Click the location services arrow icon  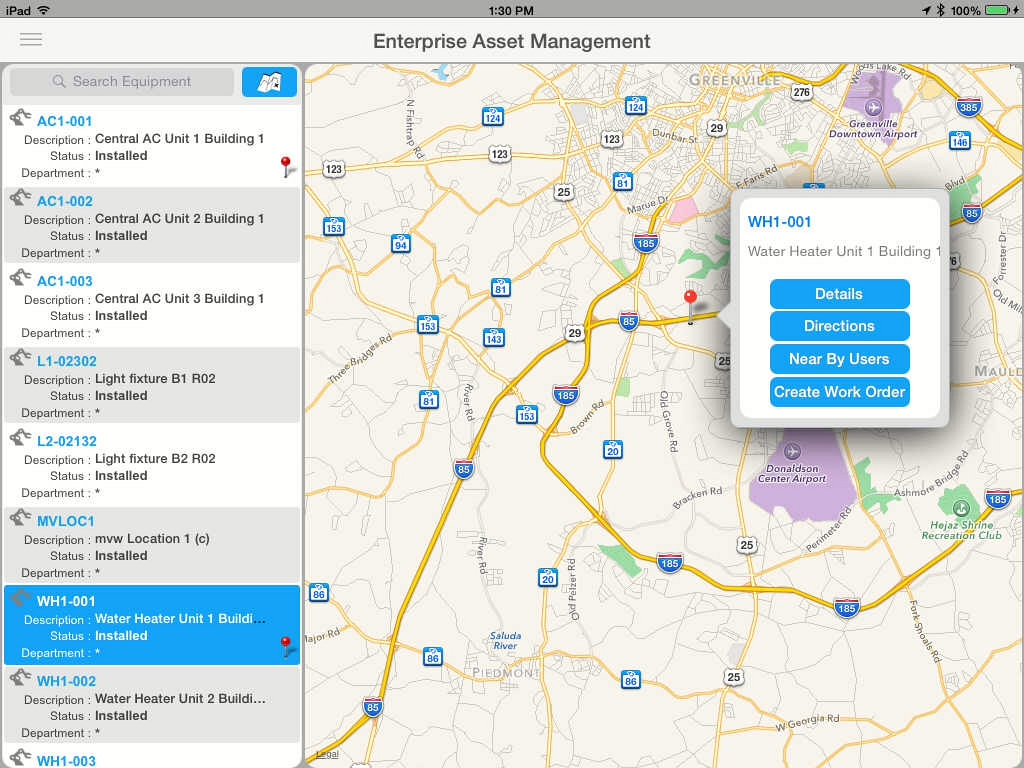point(926,10)
